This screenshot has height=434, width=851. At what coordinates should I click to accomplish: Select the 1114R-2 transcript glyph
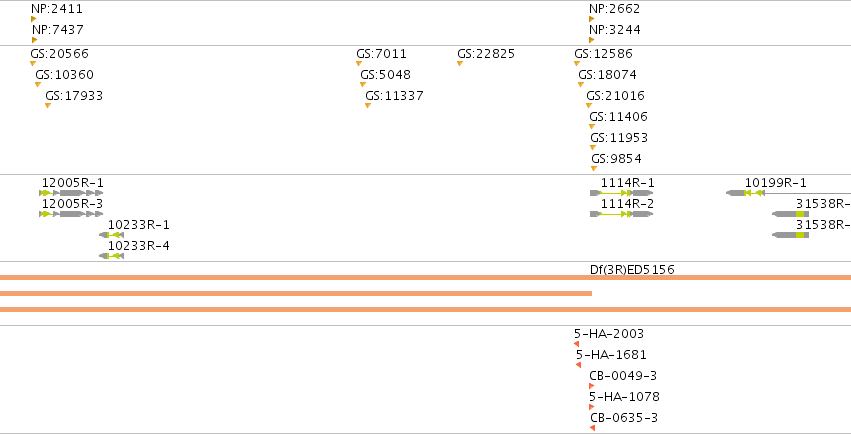click(x=621, y=214)
